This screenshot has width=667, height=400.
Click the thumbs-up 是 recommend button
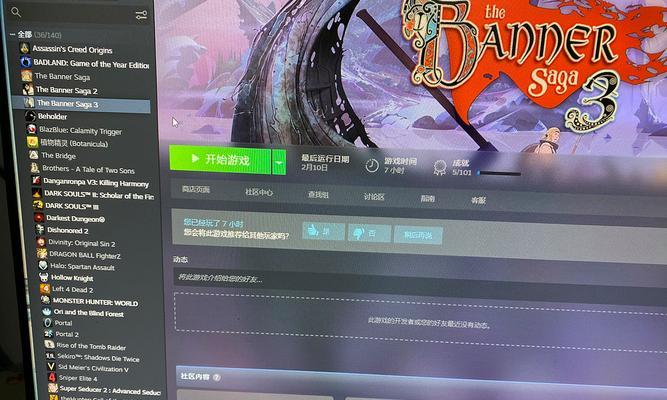click(323, 231)
